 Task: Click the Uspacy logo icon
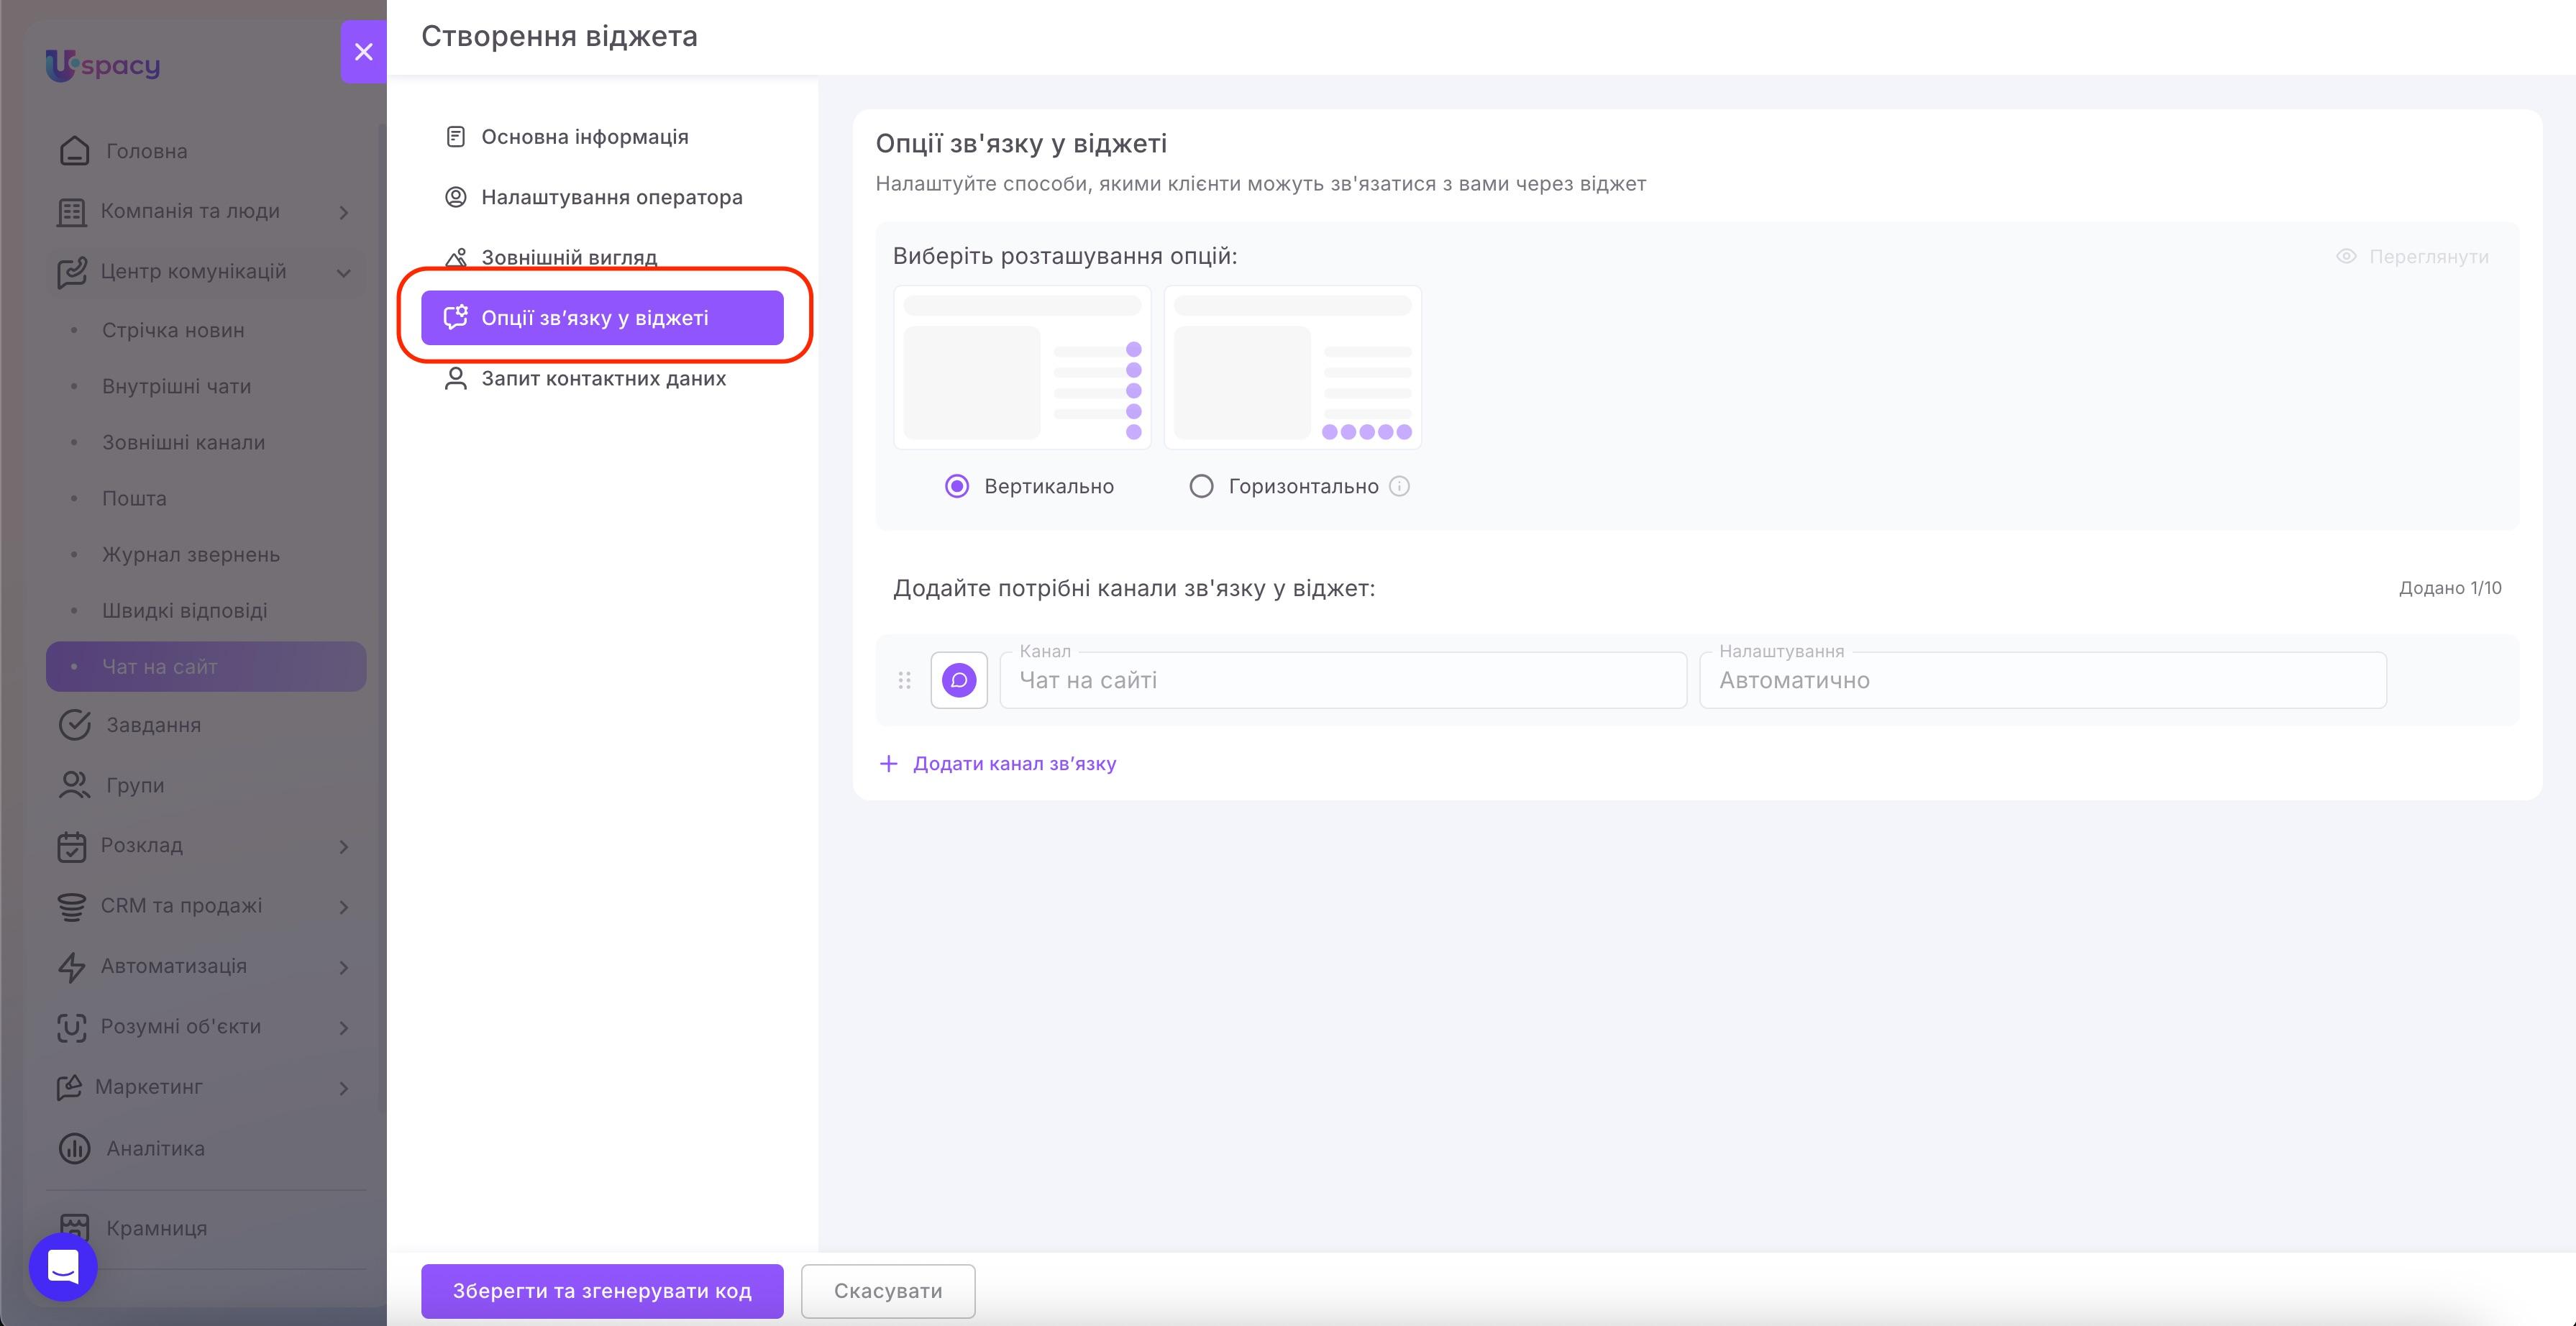point(61,66)
